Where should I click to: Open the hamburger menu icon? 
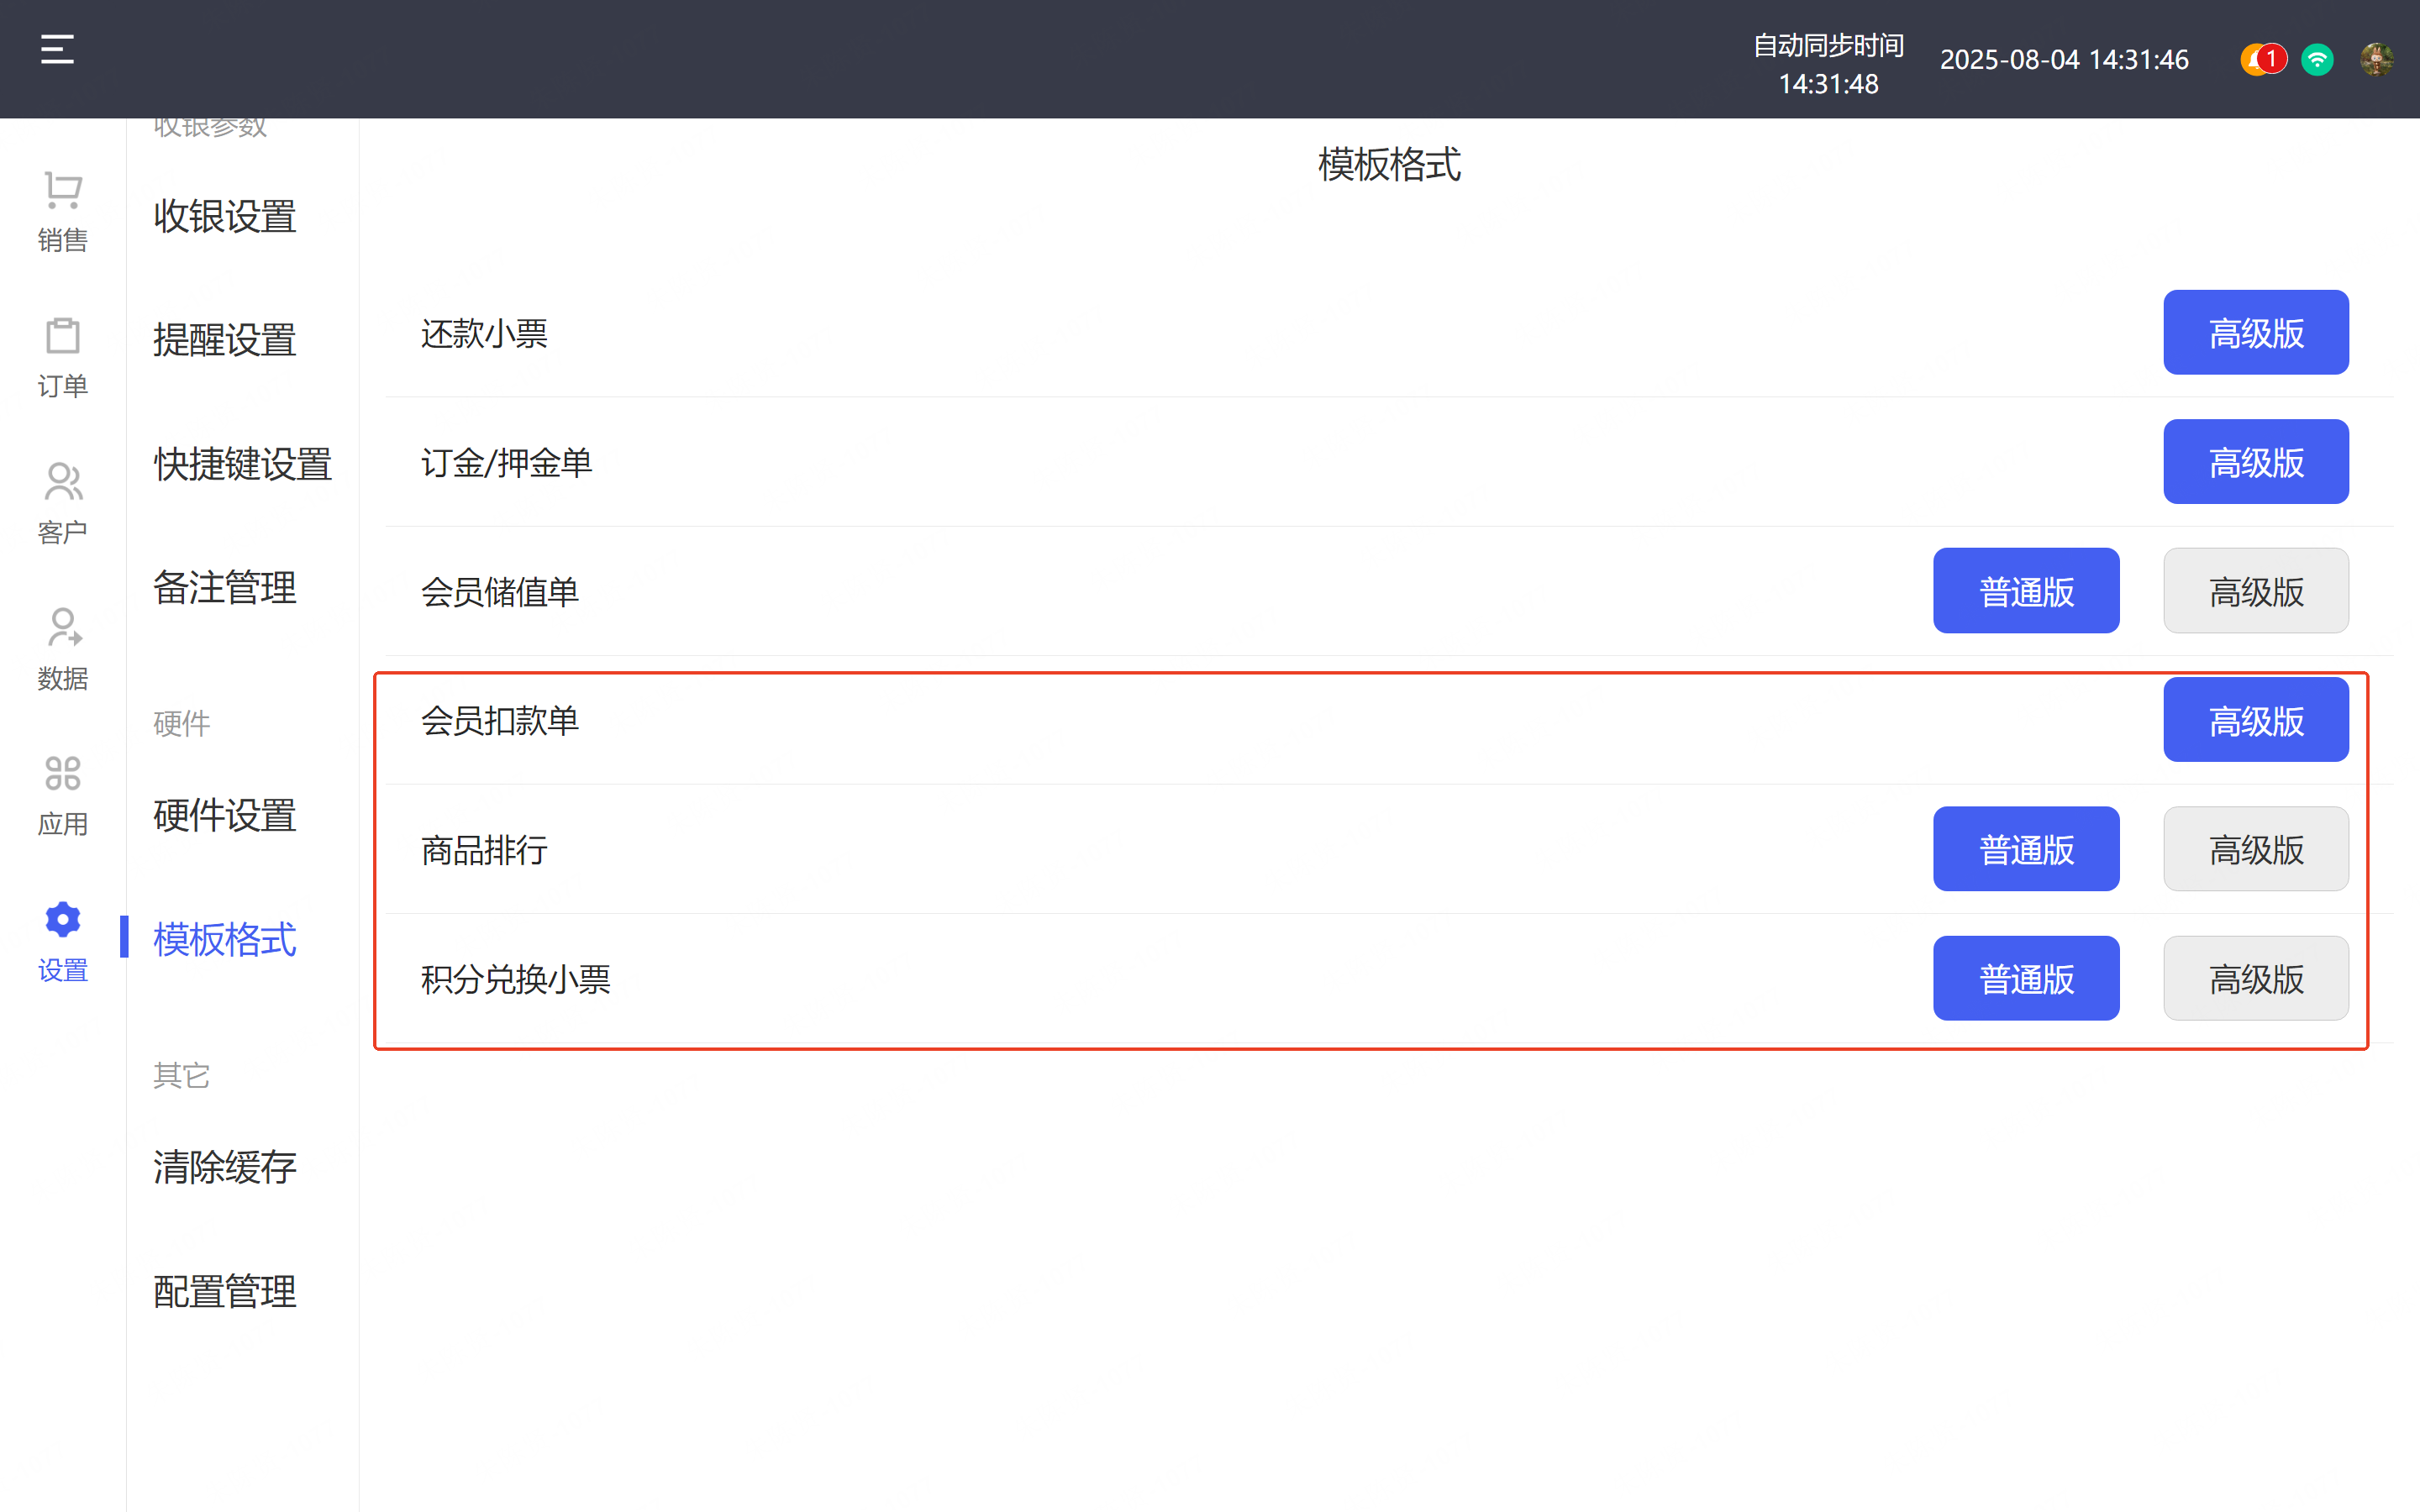click(x=57, y=49)
